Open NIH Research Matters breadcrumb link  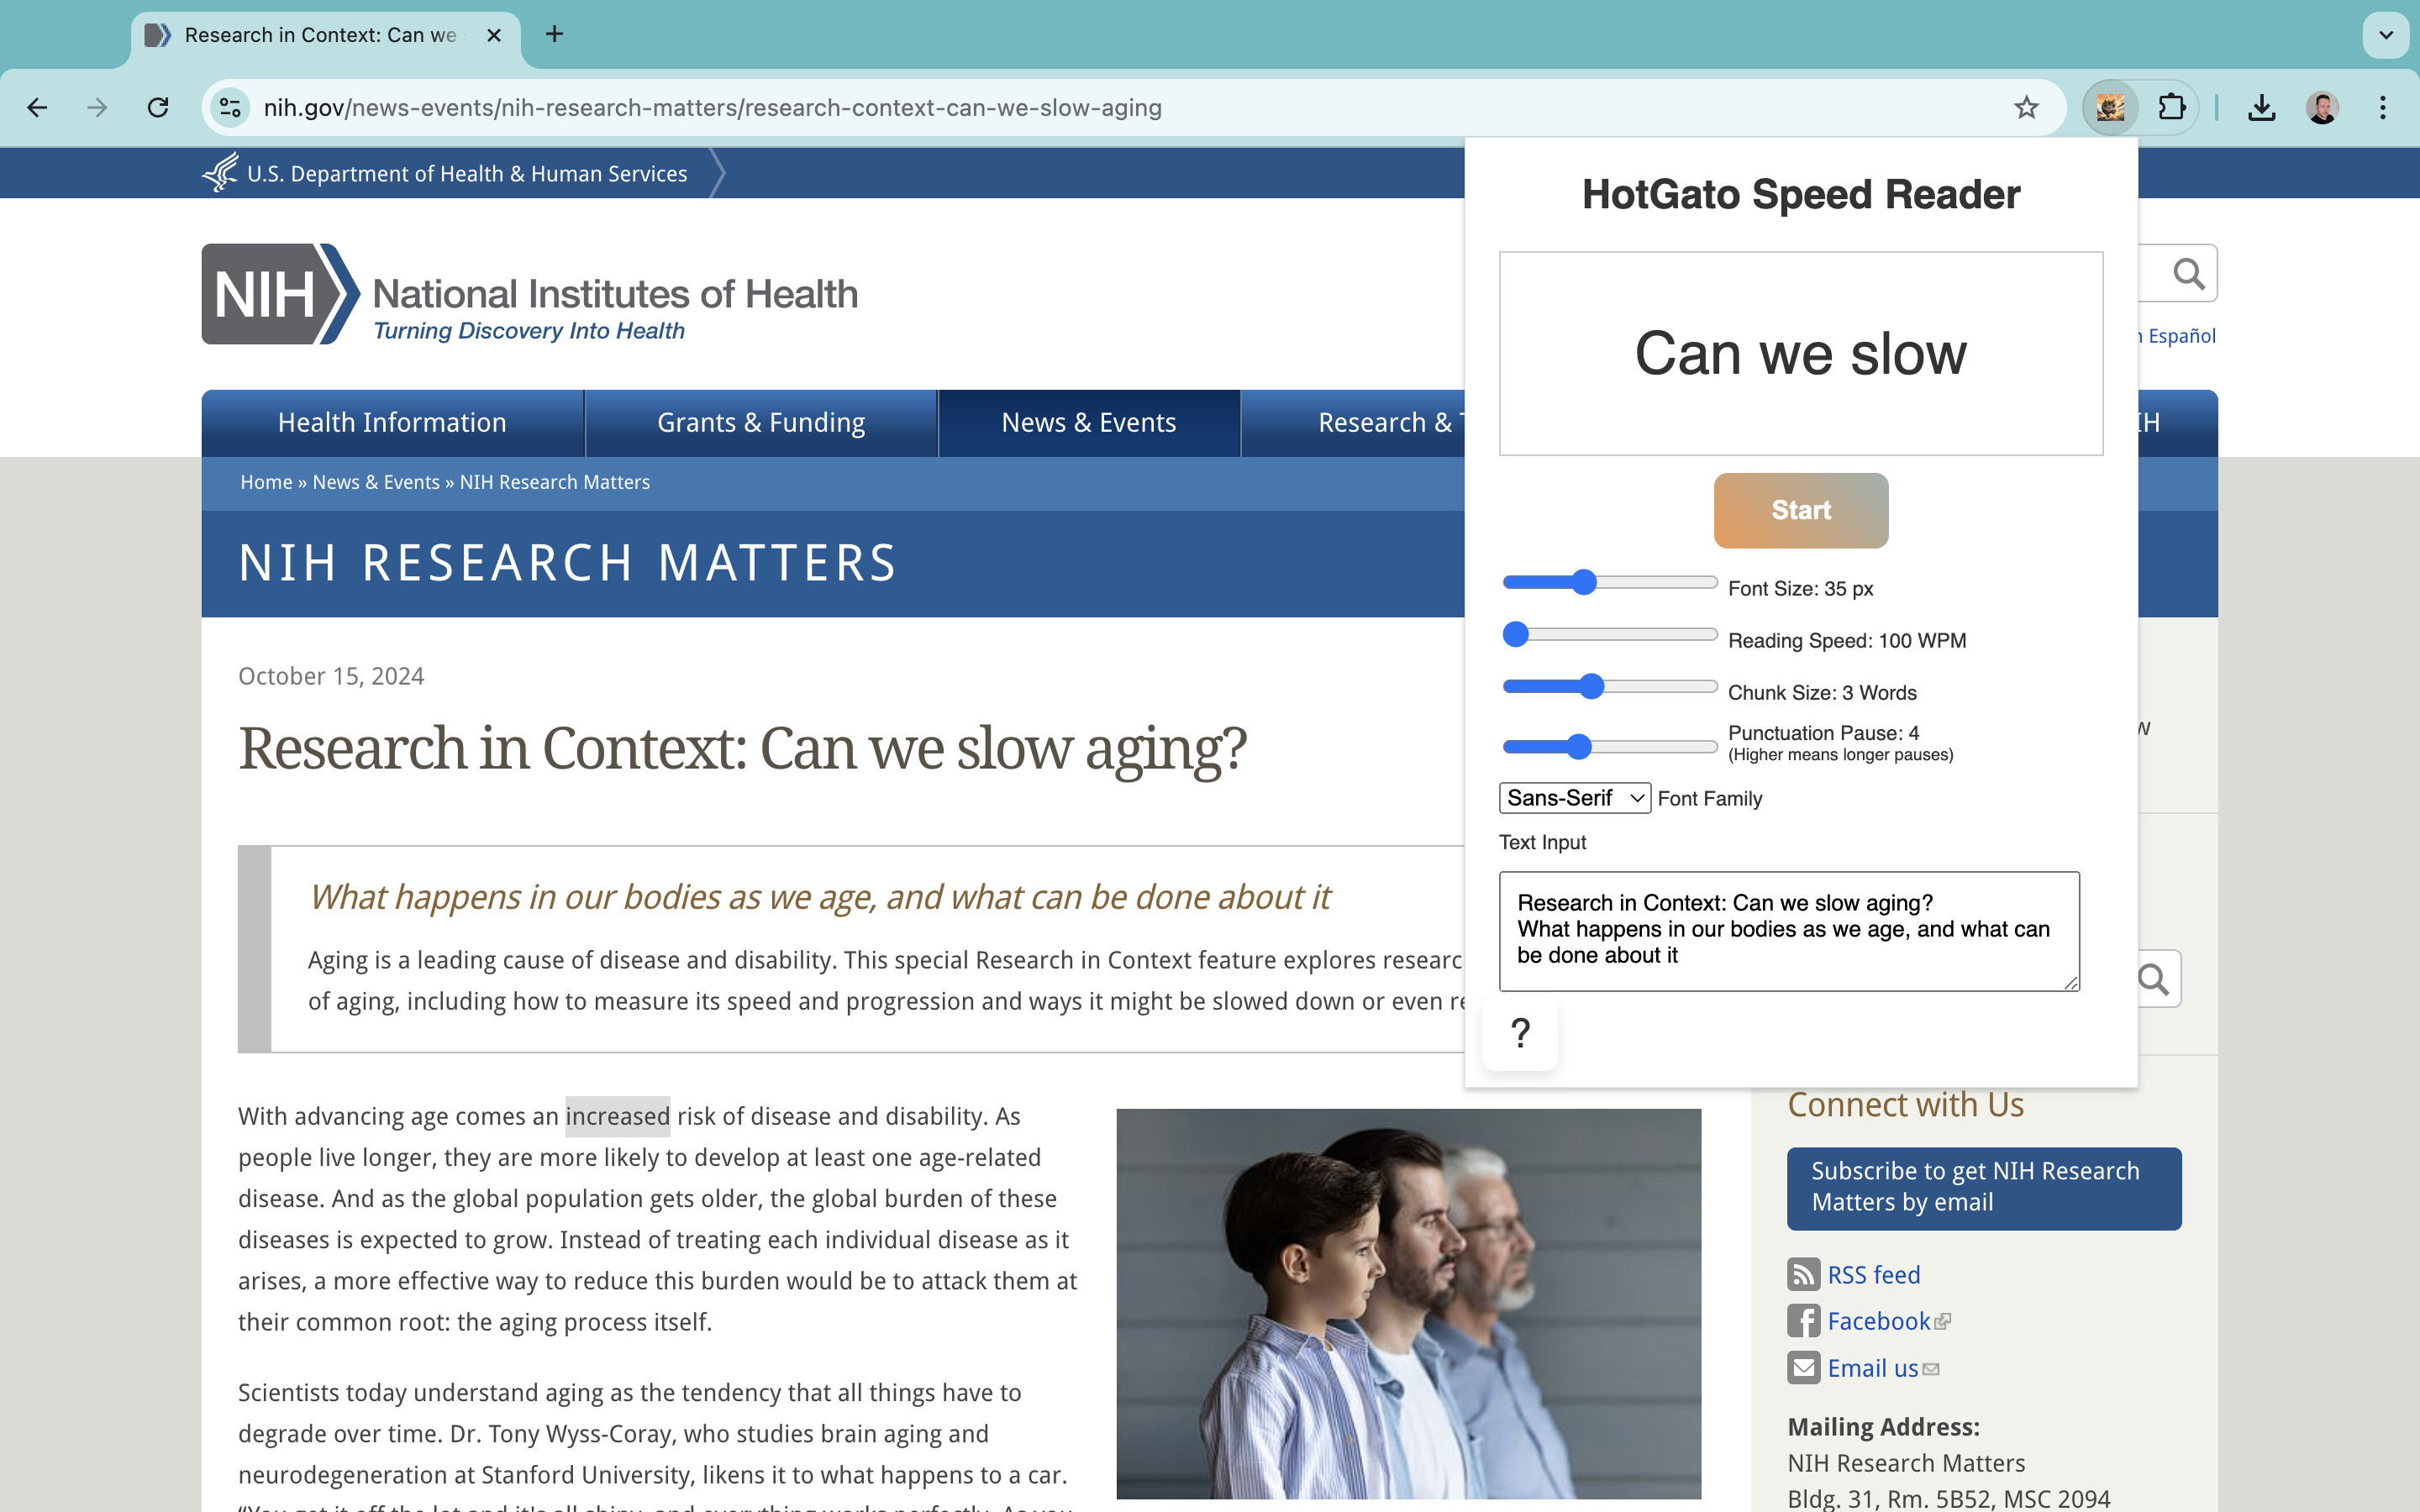(x=555, y=482)
